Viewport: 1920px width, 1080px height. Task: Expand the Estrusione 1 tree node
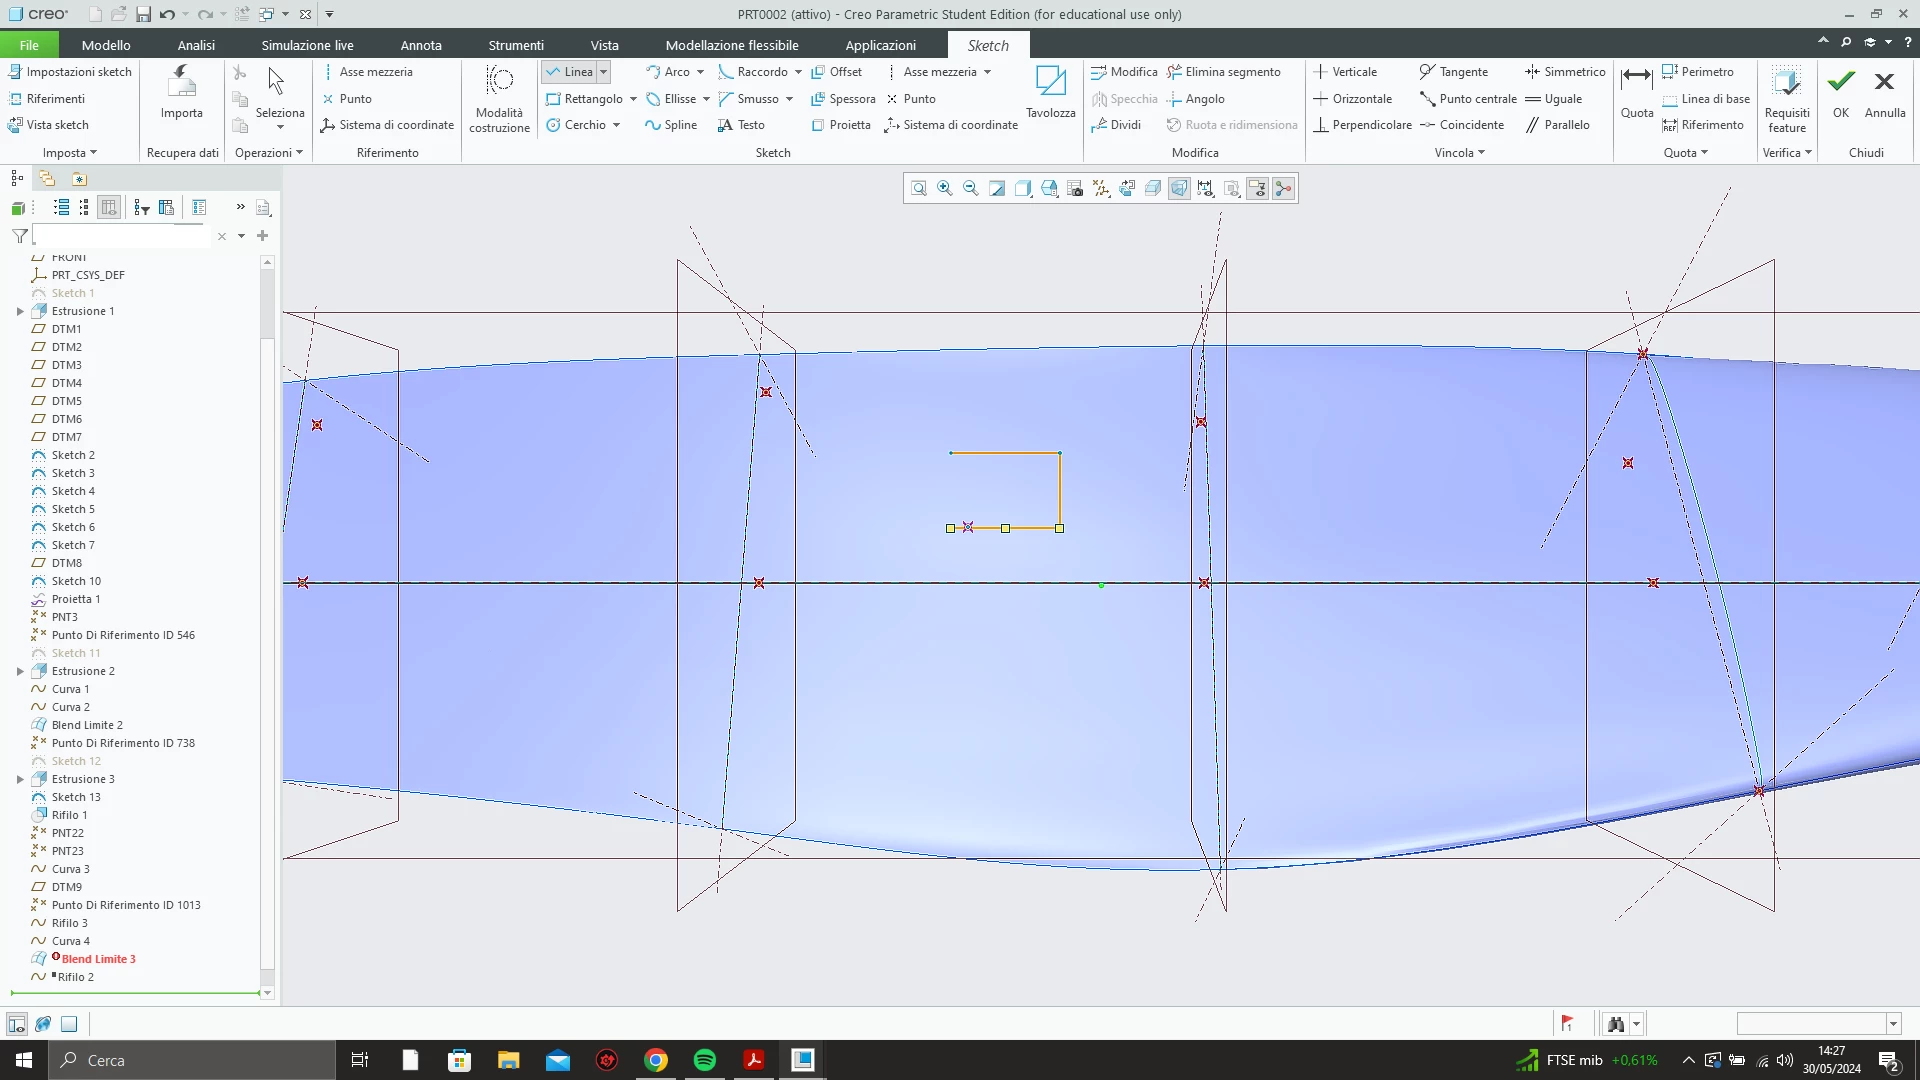(20, 311)
